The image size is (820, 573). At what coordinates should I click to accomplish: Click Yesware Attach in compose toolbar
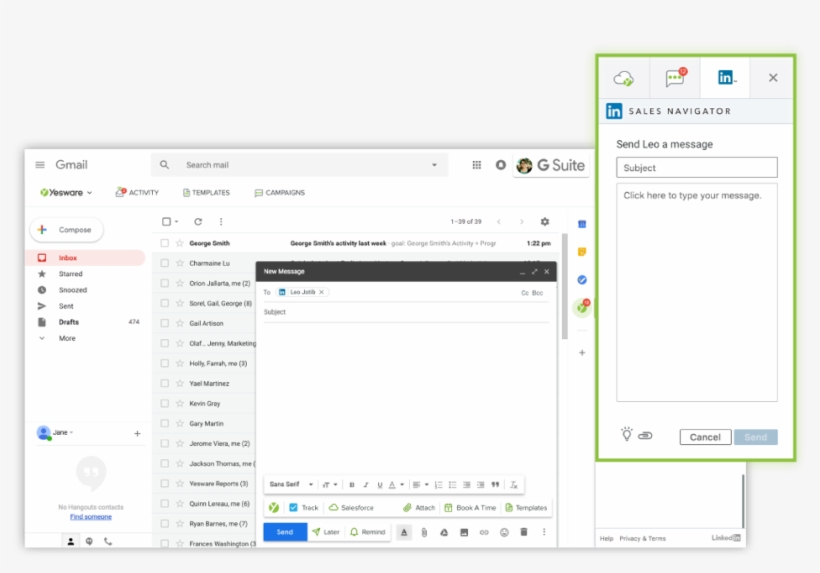point(419,508)
